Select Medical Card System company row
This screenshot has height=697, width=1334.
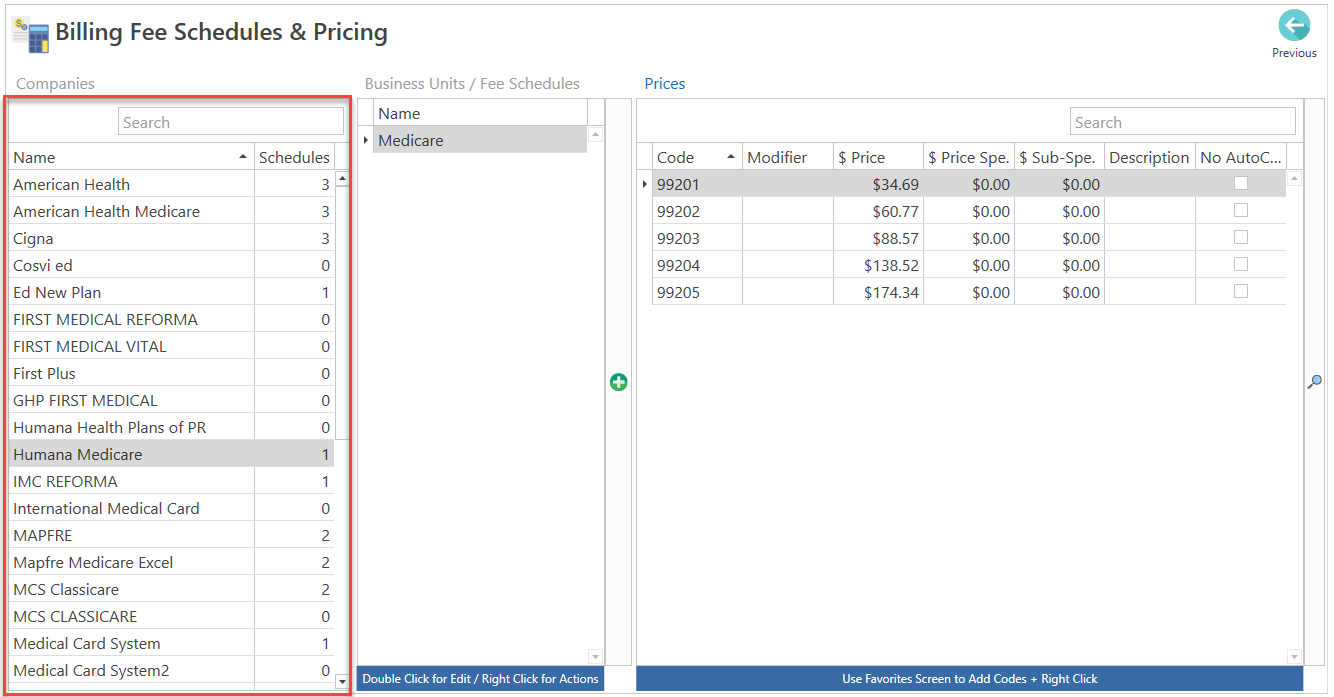coord(172,643)
